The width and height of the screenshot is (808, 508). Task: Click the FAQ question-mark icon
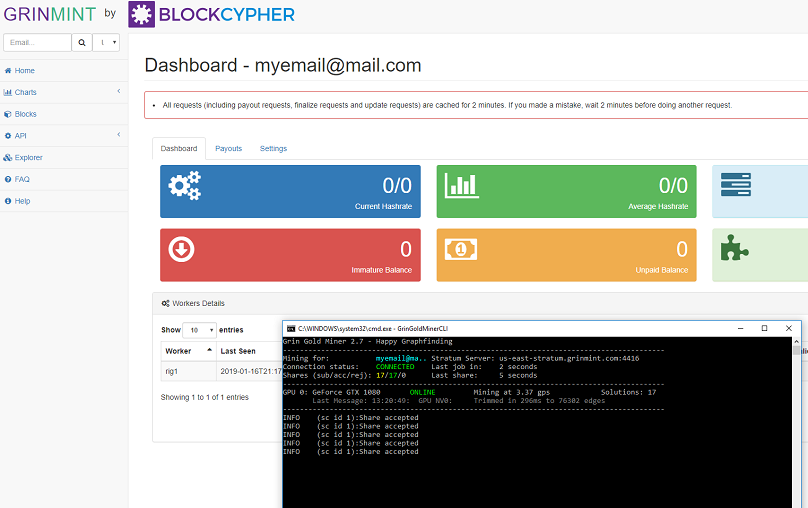tap(8, 179)
